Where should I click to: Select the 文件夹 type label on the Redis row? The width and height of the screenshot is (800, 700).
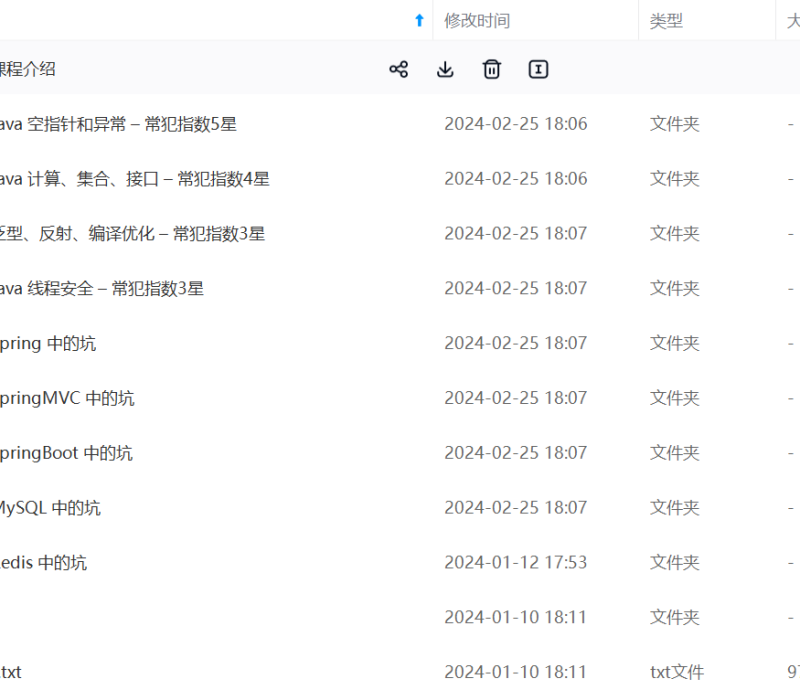tap(673, 562)
